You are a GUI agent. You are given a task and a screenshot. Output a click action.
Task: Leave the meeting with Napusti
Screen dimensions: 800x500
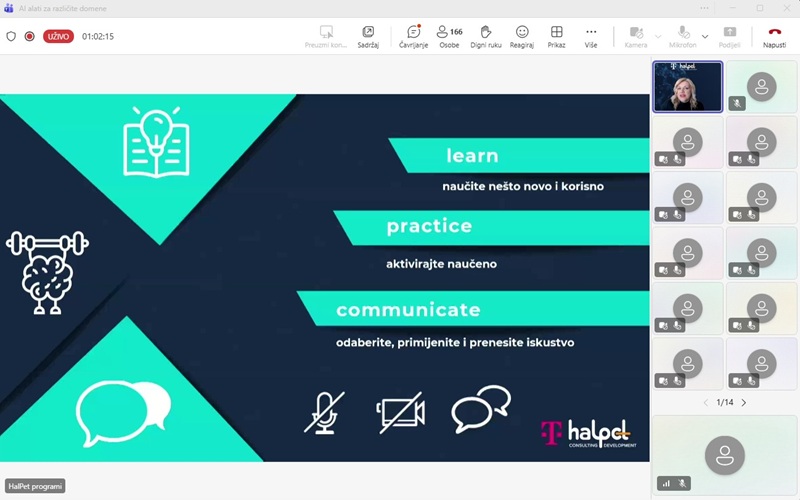pos(774,36)
